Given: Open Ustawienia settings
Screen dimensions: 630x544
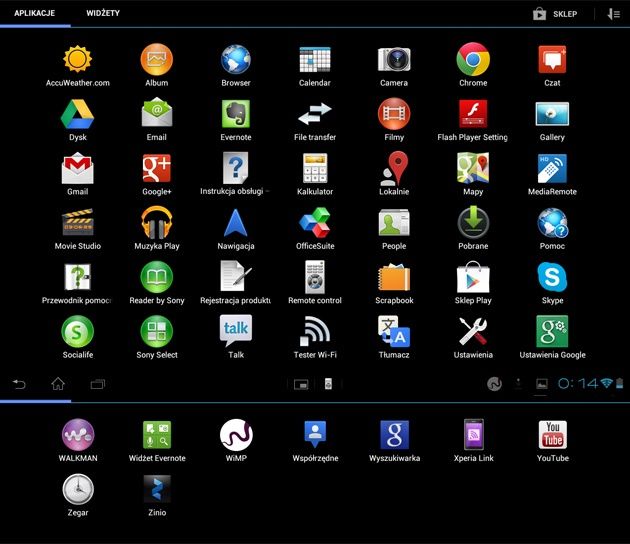Looking at the screenshot, I should (x=473, y=332).
